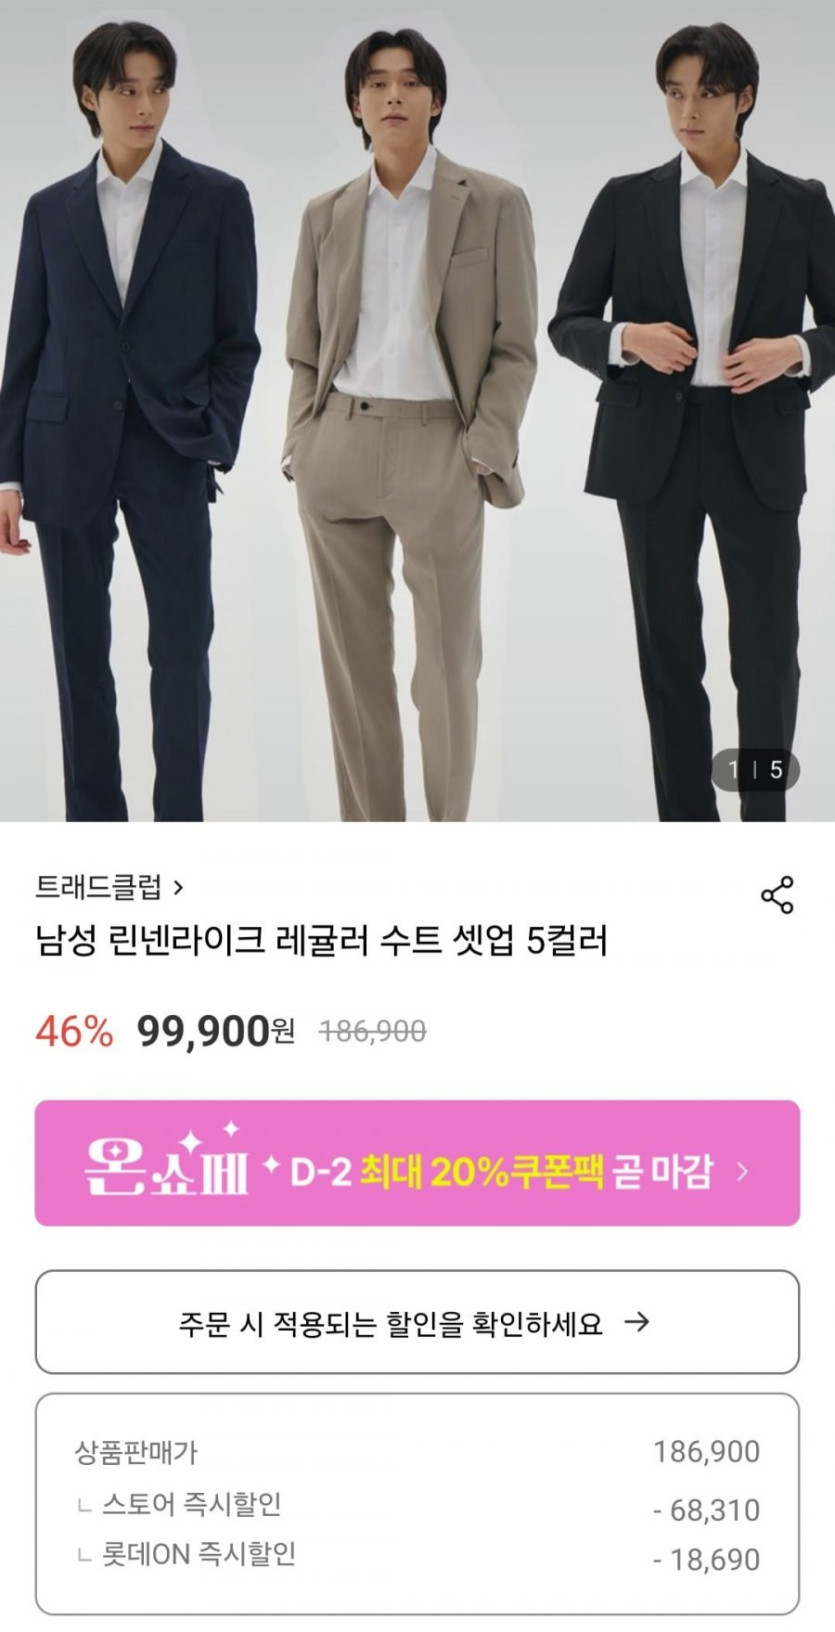This screenshot has width=835, height=1632.
Task: Tap the 온쇼페 logo on pink banner
Action: [167, 1163]
